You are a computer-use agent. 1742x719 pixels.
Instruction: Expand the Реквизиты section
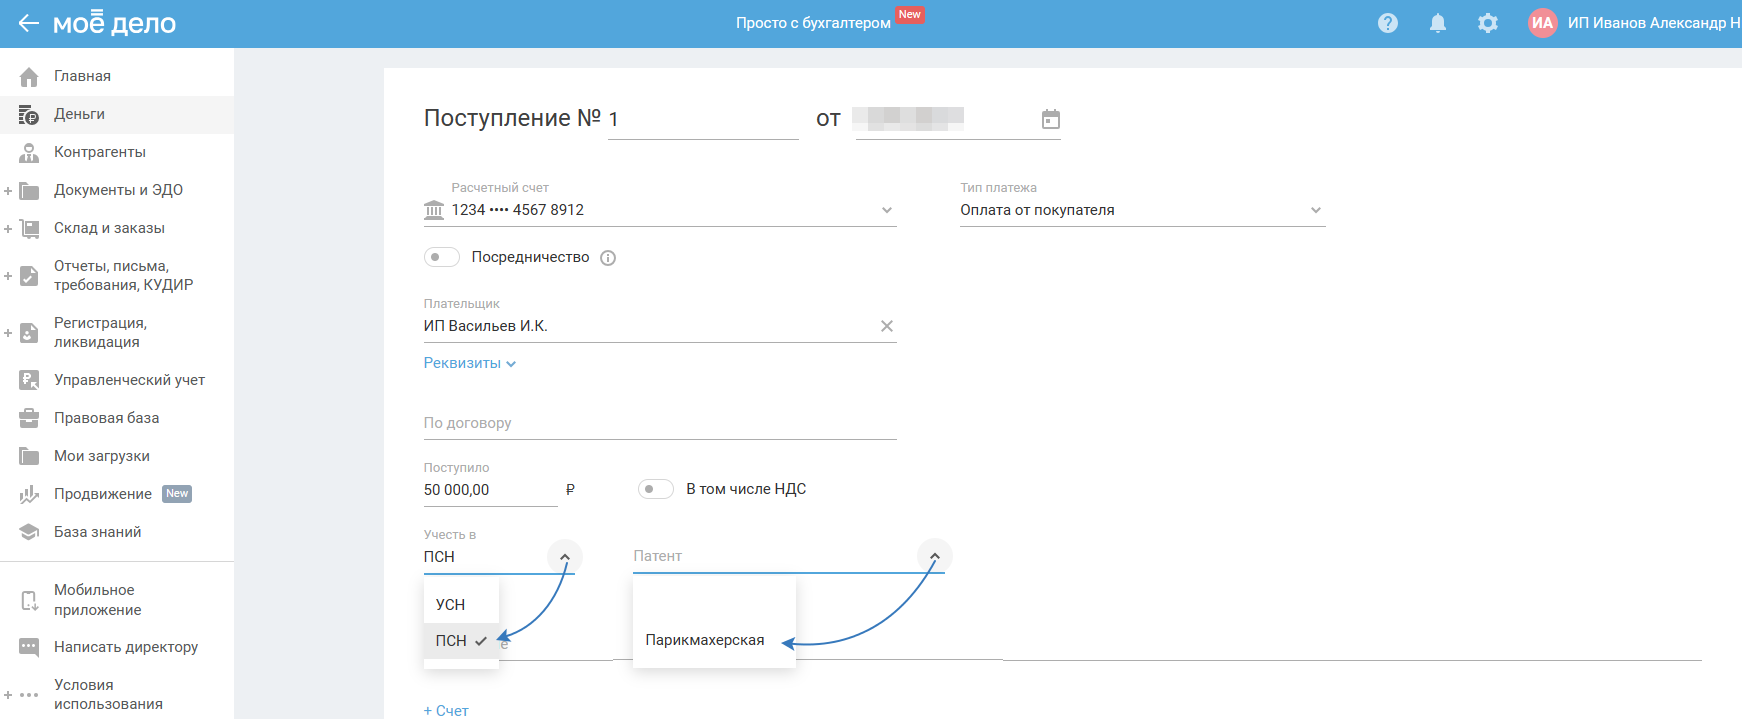pos(469,363)
